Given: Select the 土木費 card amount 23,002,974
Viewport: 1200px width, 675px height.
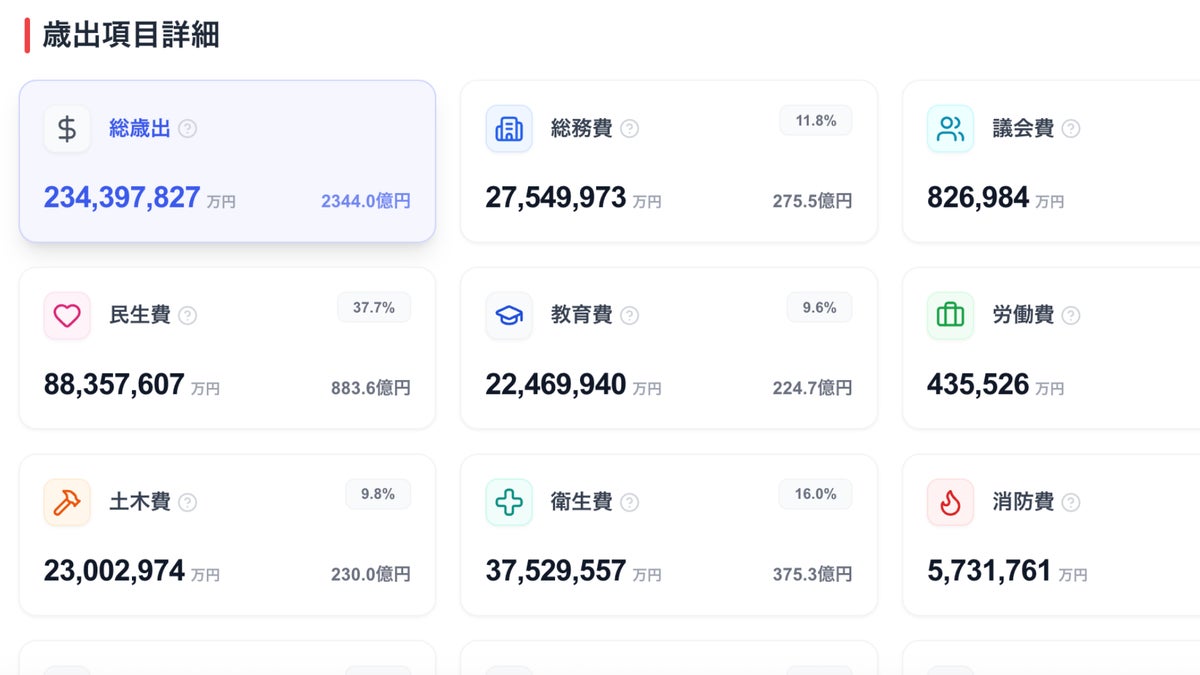Looking at the screenshot, I should coord(114,571).
